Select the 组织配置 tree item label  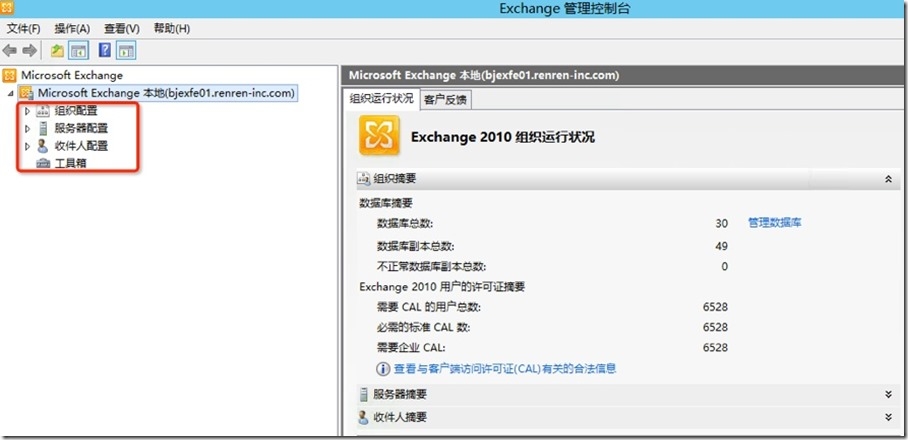(x=76, y=111)
